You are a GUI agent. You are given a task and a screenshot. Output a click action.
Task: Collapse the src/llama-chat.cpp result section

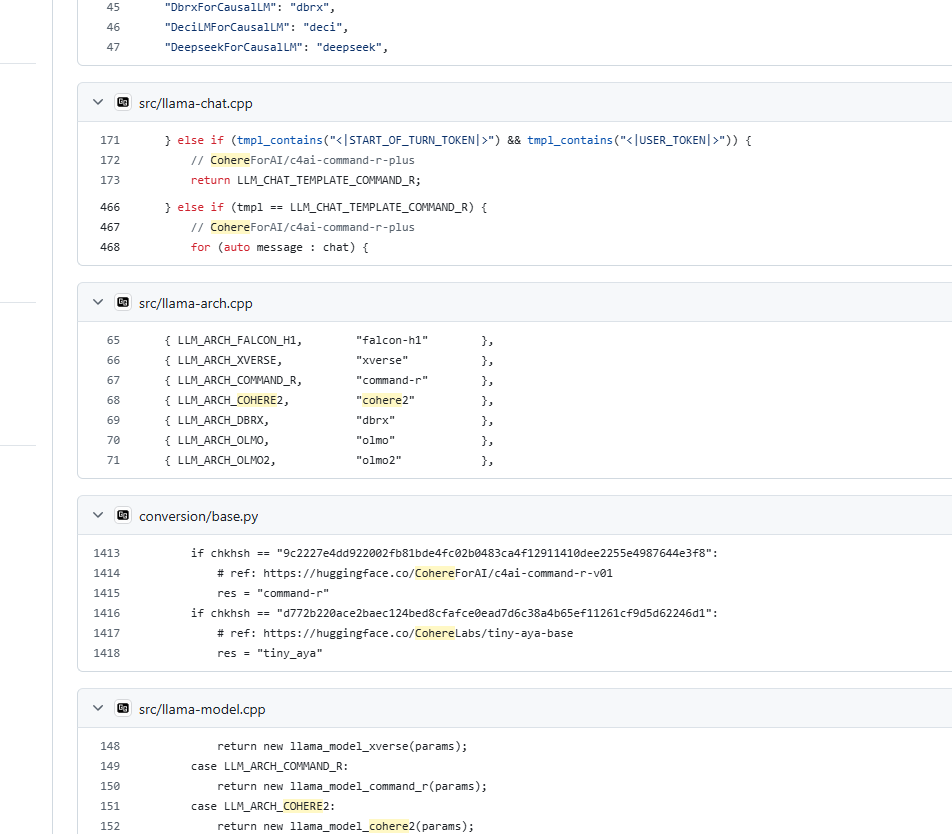[98, 102]
